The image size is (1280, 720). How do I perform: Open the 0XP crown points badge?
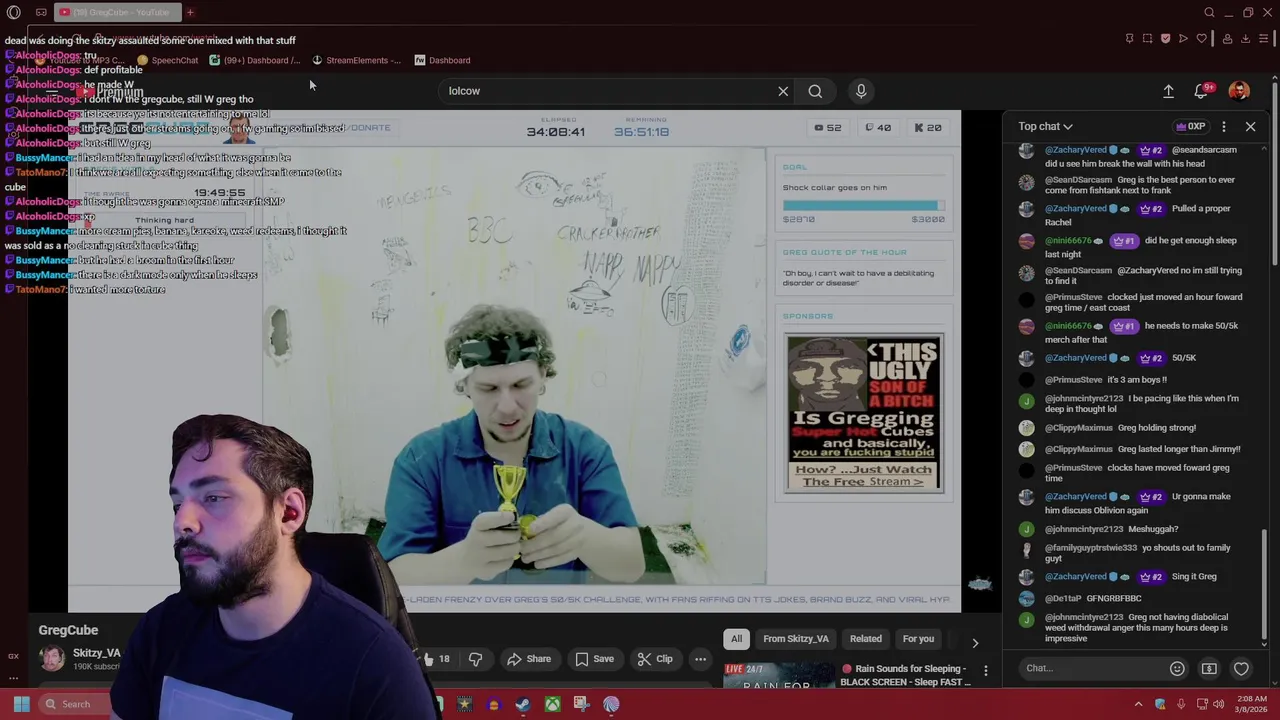[1191, 126]
